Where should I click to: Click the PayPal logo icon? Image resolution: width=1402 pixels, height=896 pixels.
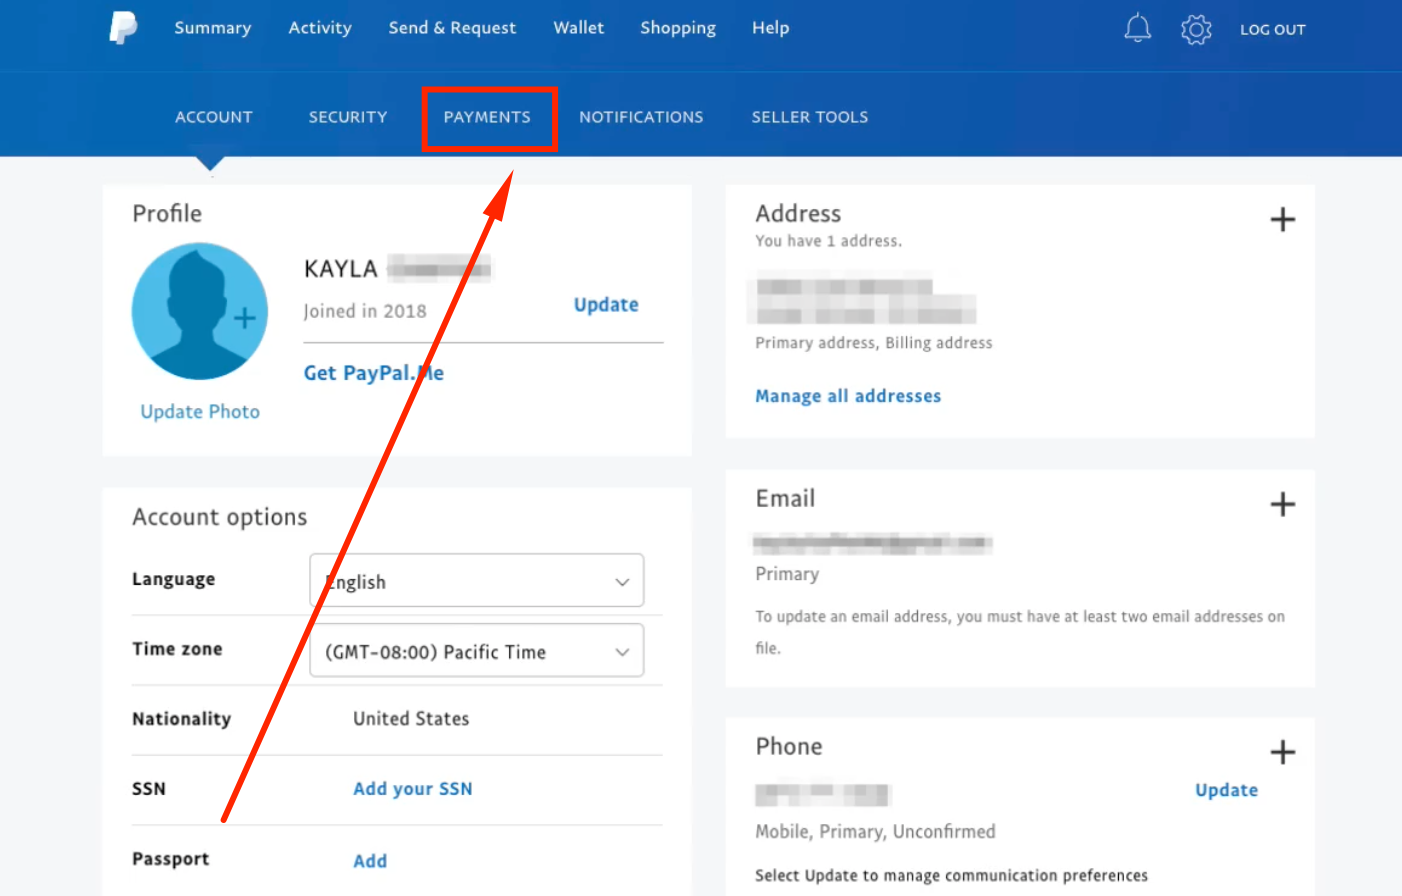(x=123, y=28)
